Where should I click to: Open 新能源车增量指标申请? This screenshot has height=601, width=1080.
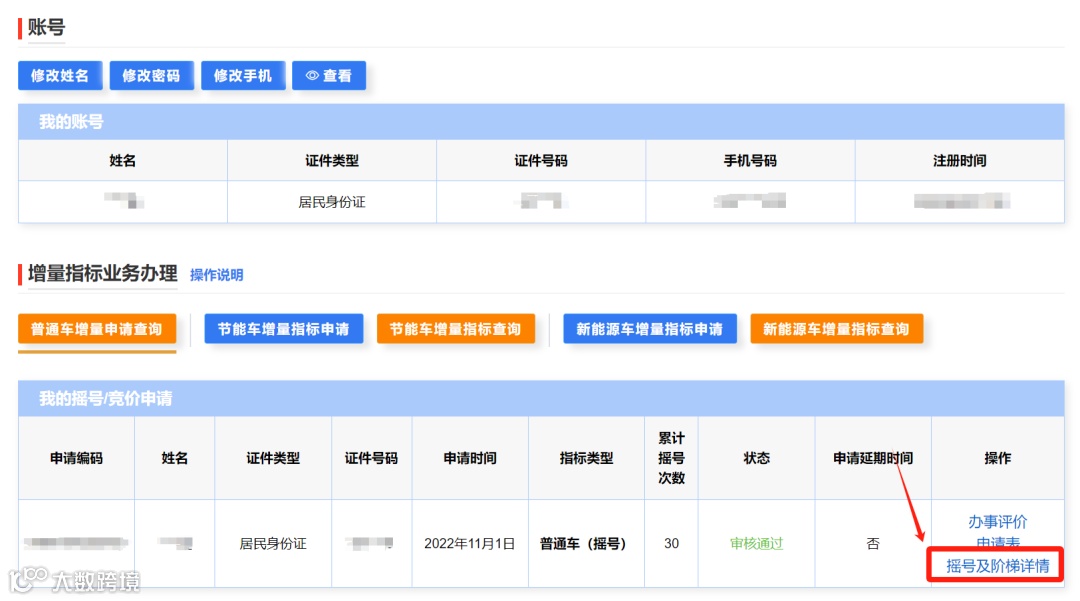(x=650, y=329)
